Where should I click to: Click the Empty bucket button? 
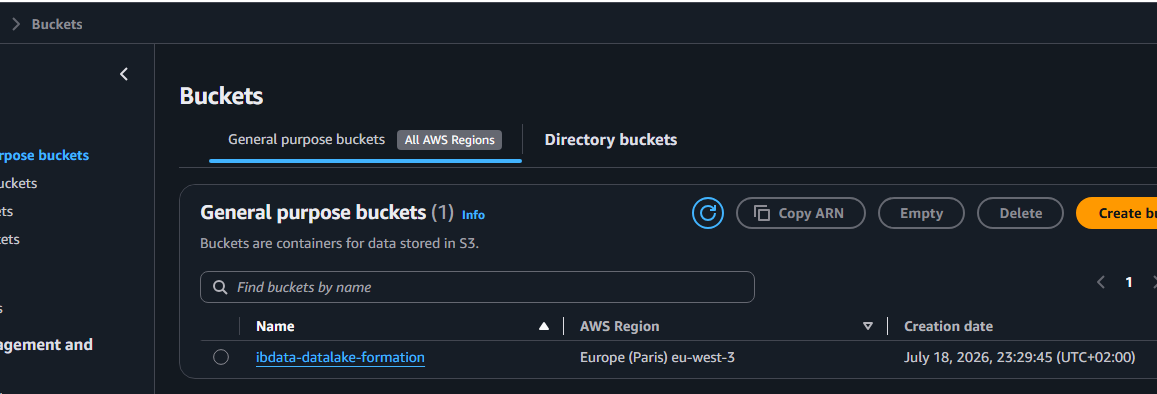pos(921,213)
